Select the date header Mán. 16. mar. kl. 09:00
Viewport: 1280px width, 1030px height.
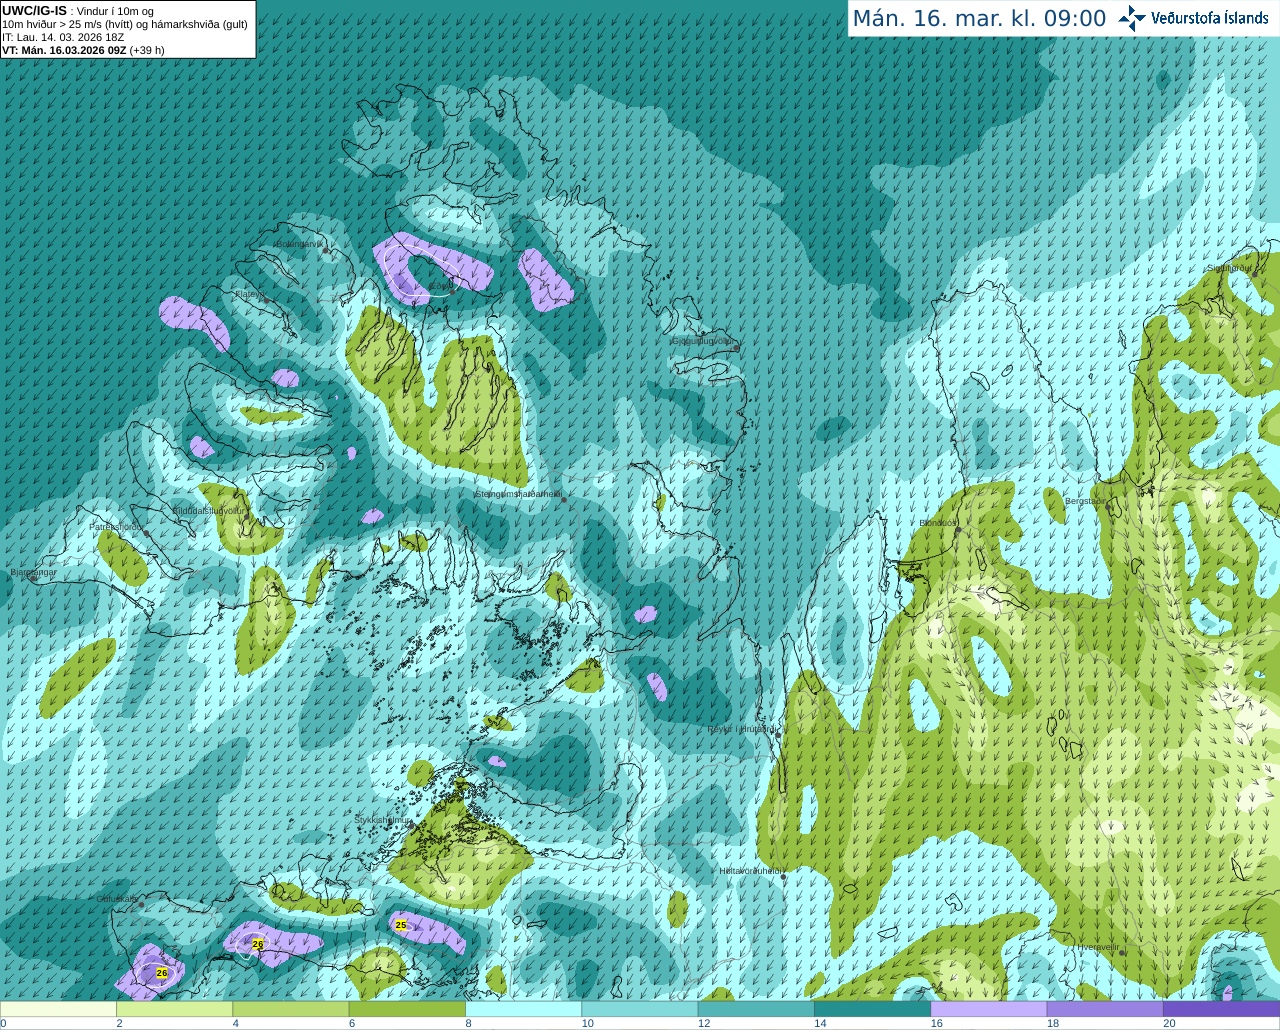coord(979,19)
